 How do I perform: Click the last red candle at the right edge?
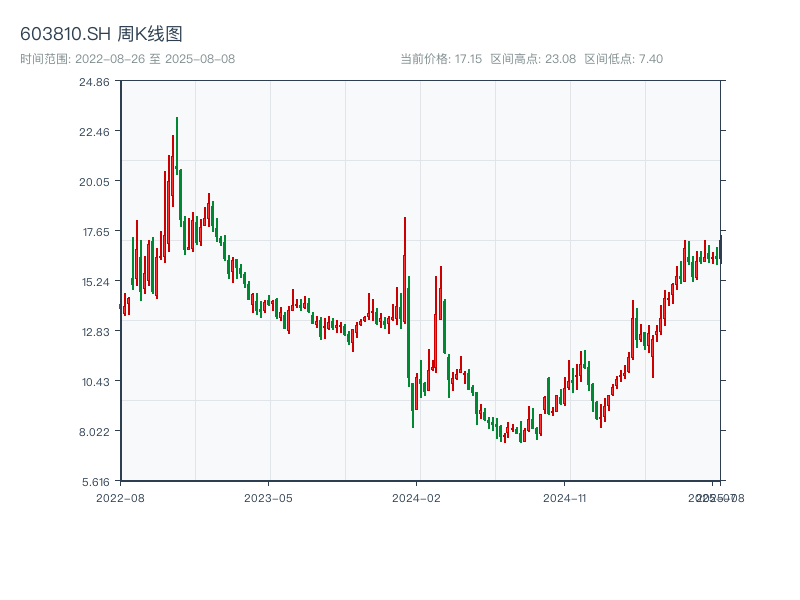(721, 249)
